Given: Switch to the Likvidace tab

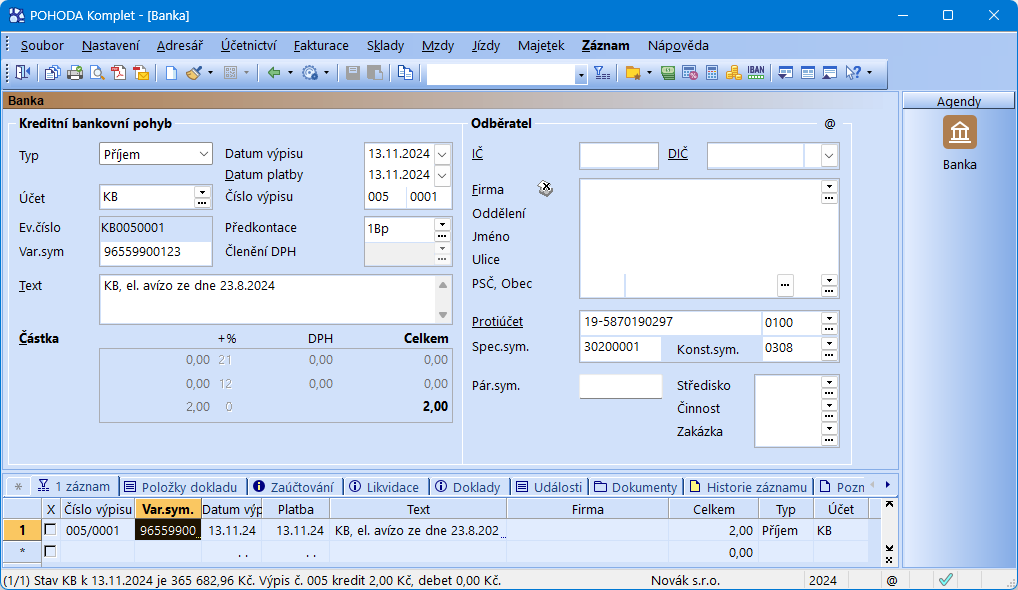Looking at the screenshot, I should tap(384, 487).
